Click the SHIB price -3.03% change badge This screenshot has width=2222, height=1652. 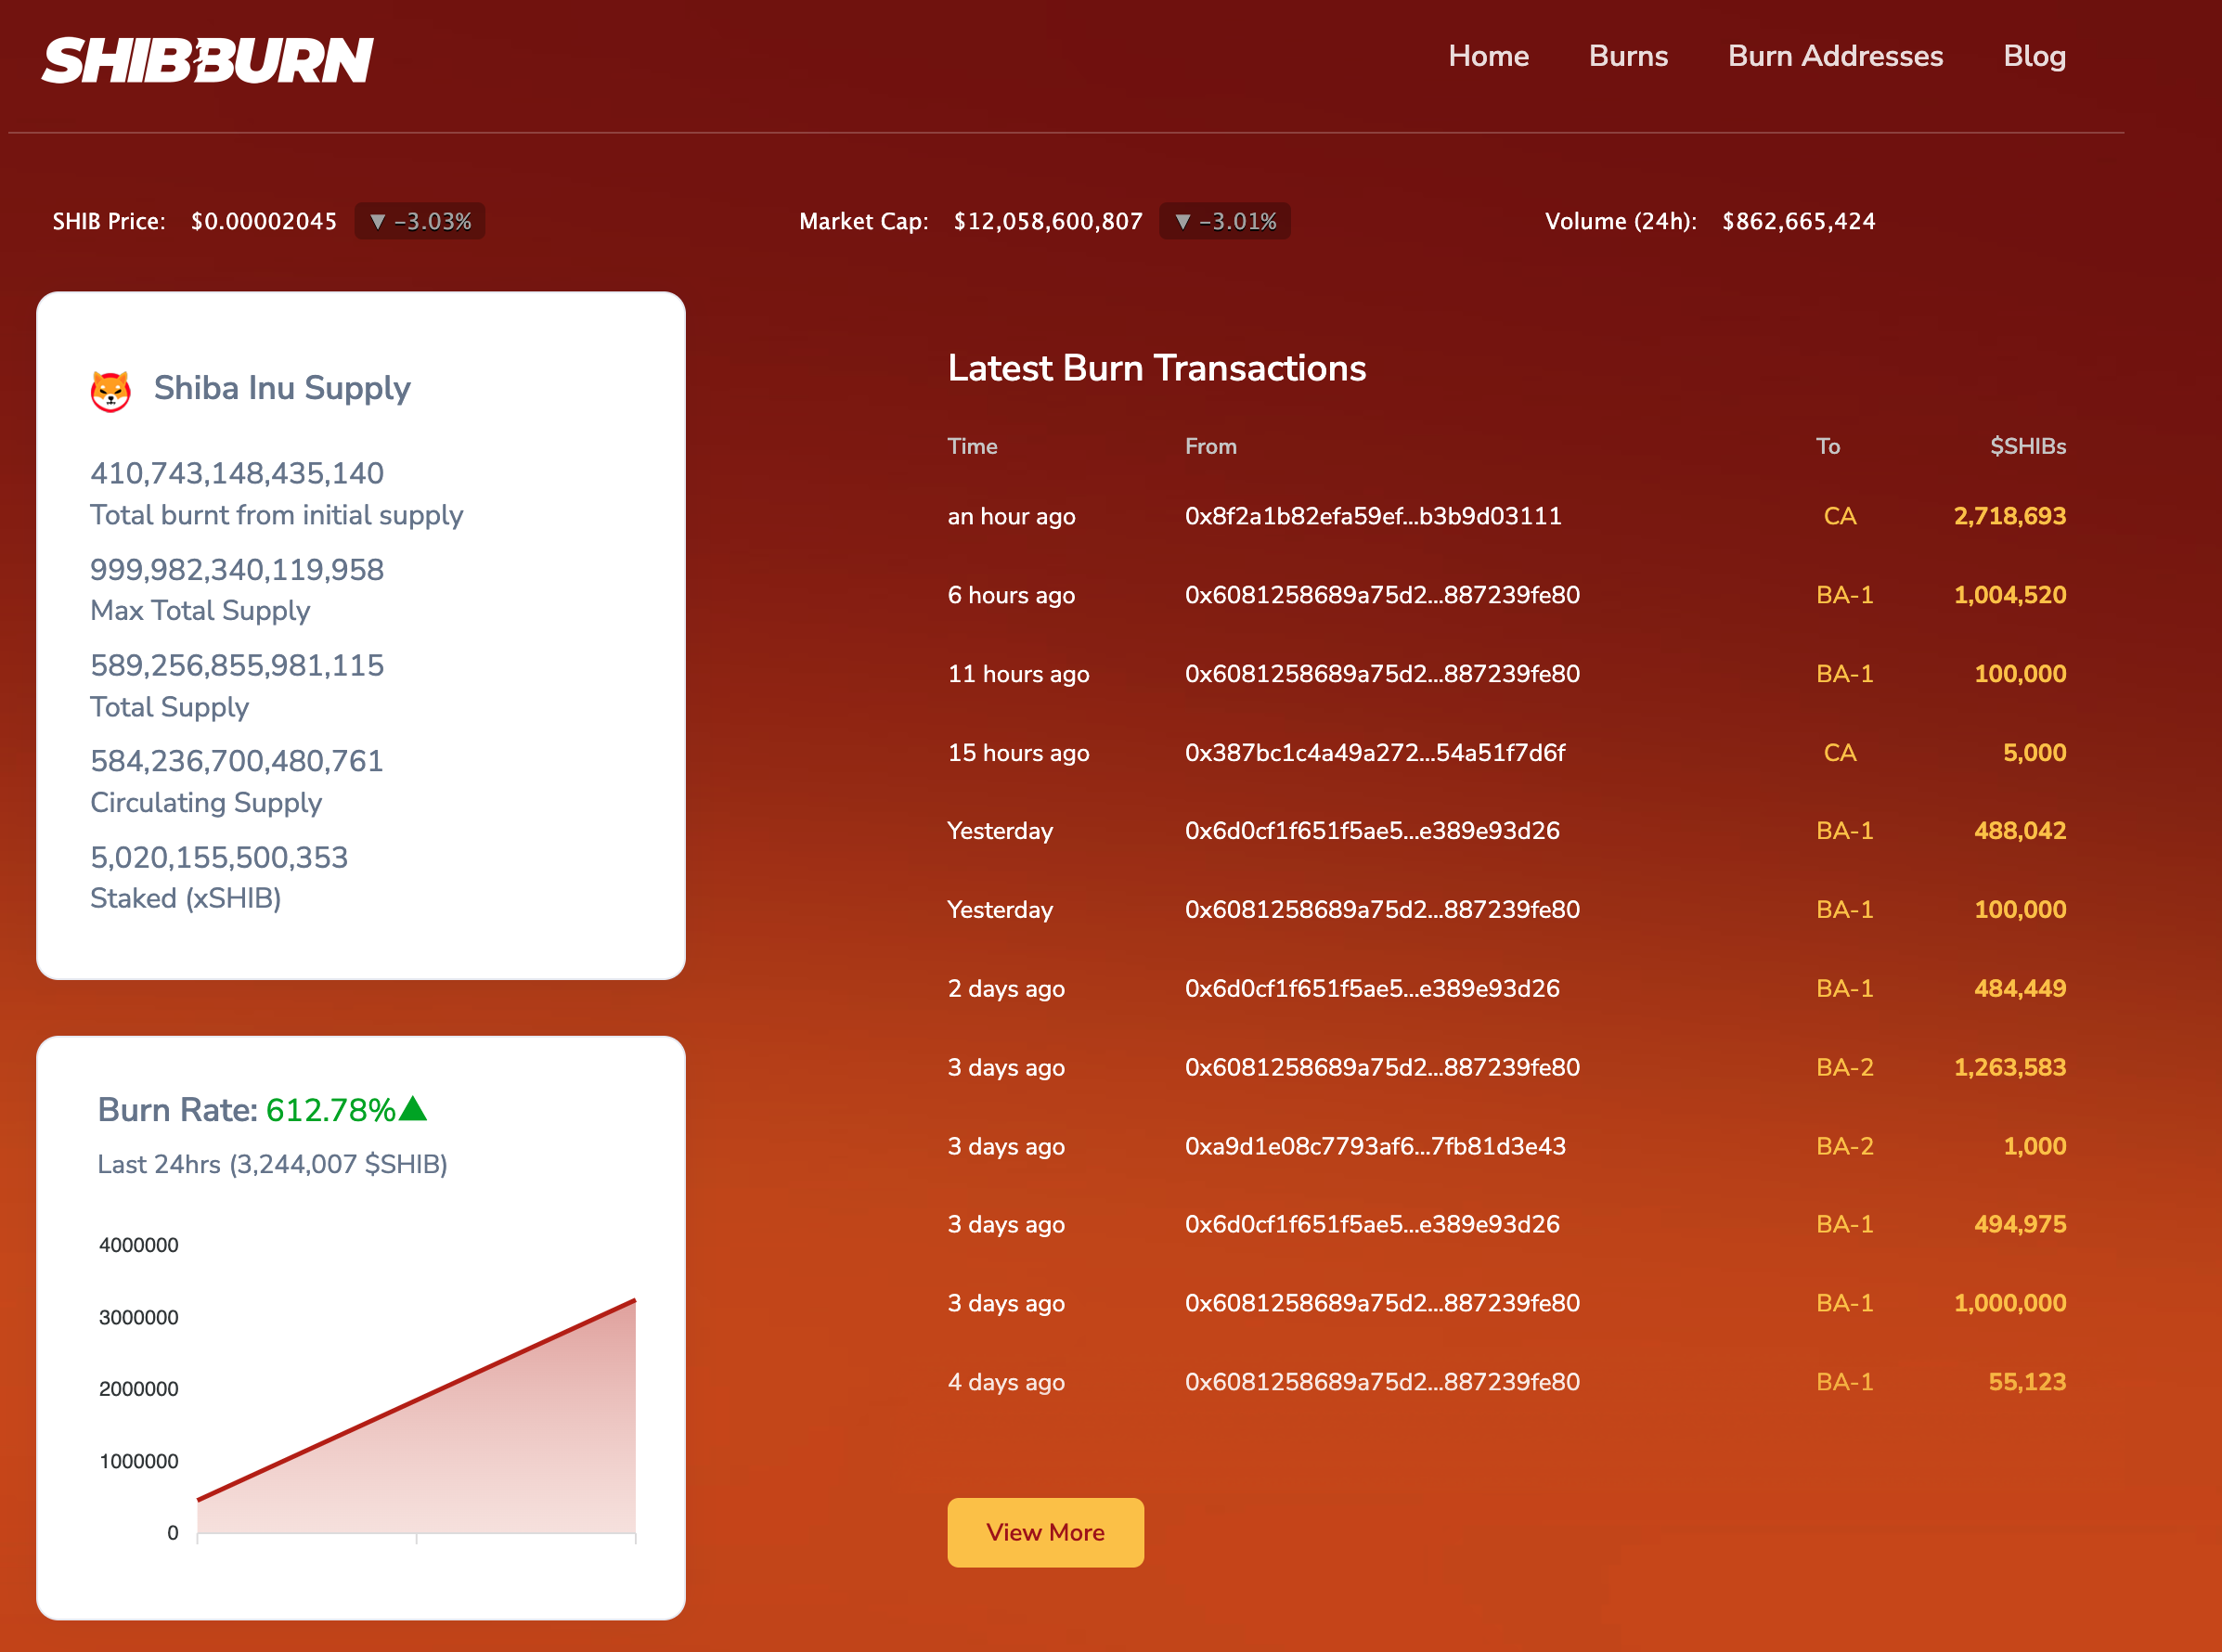coord(420,221)
